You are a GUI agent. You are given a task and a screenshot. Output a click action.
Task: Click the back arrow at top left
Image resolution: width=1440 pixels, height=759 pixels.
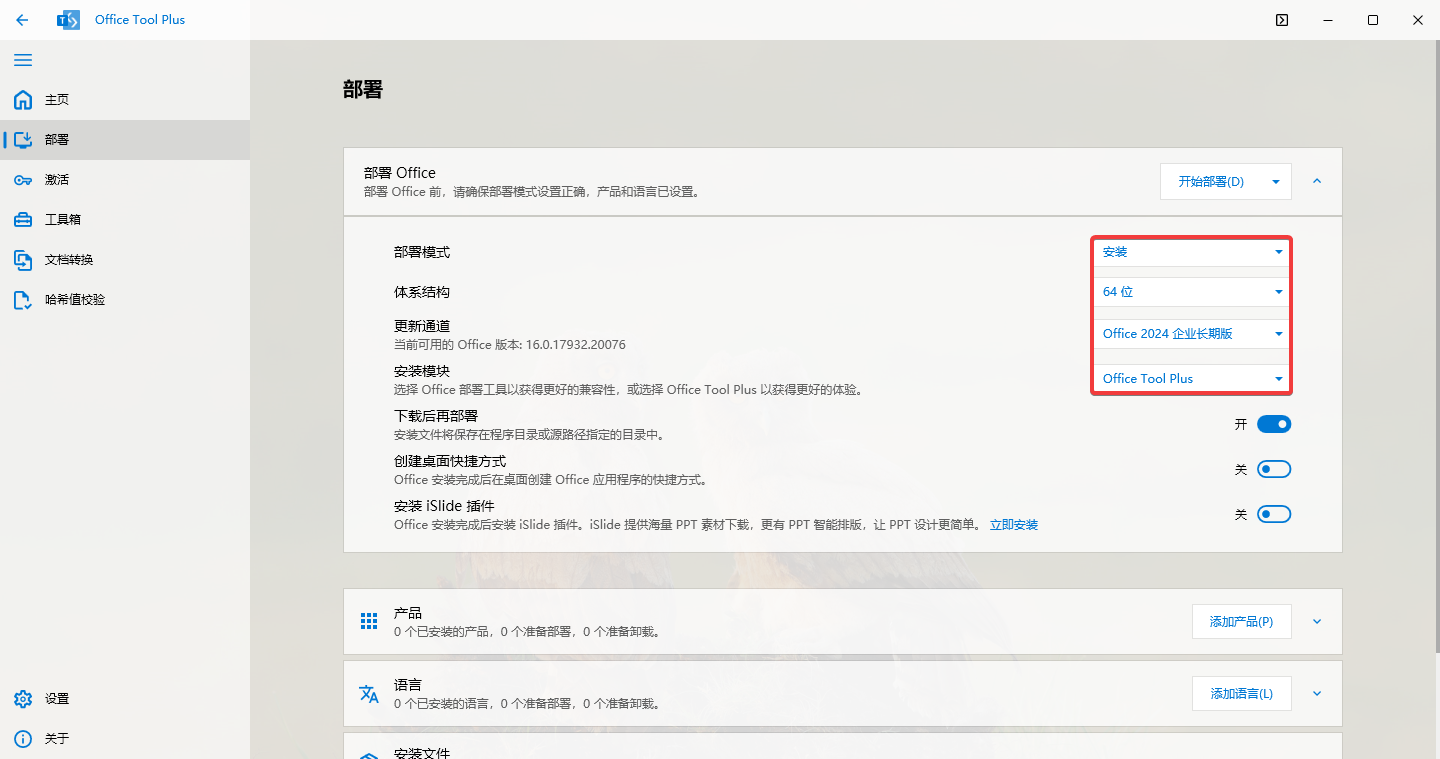[x=22, y=19]
